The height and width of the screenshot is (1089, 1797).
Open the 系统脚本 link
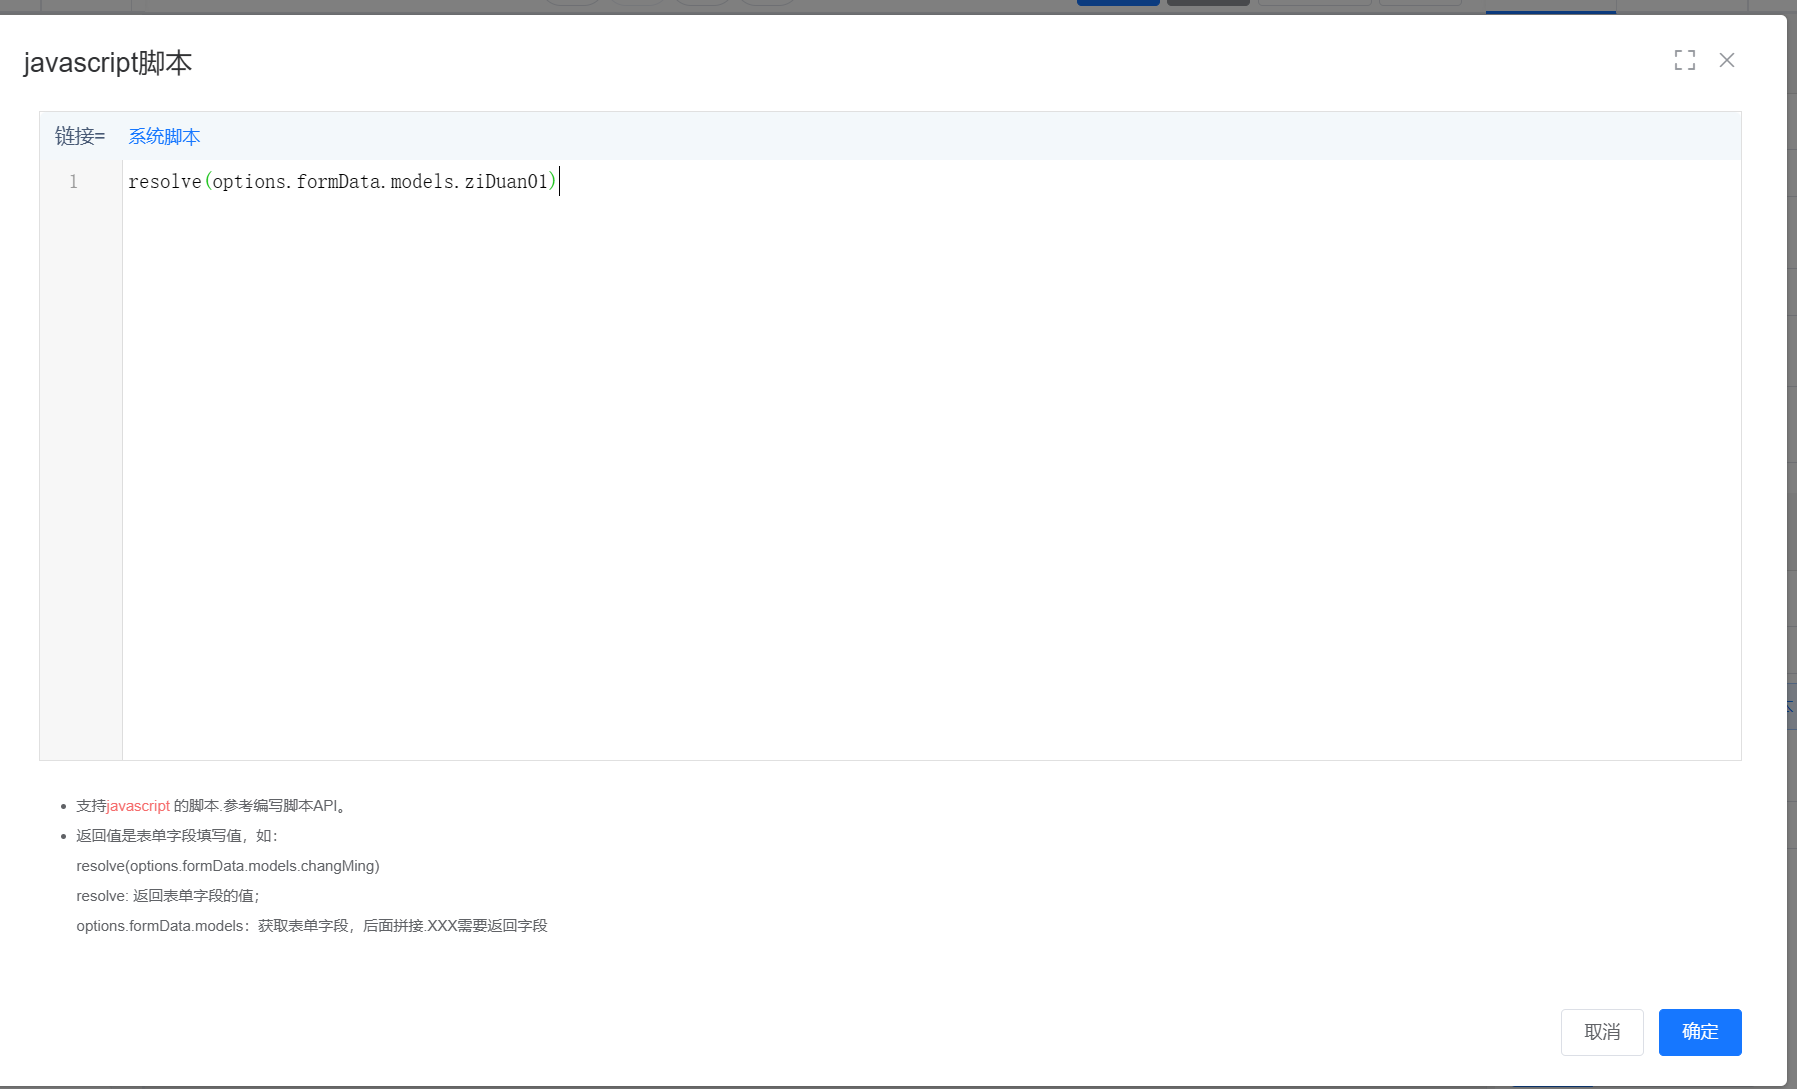(x=164, y=137)
